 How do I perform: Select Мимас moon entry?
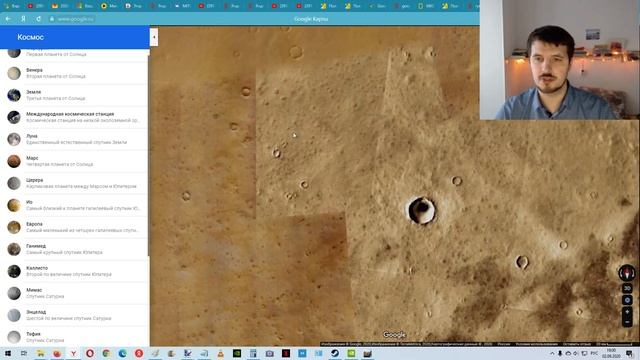click(74, 293)
